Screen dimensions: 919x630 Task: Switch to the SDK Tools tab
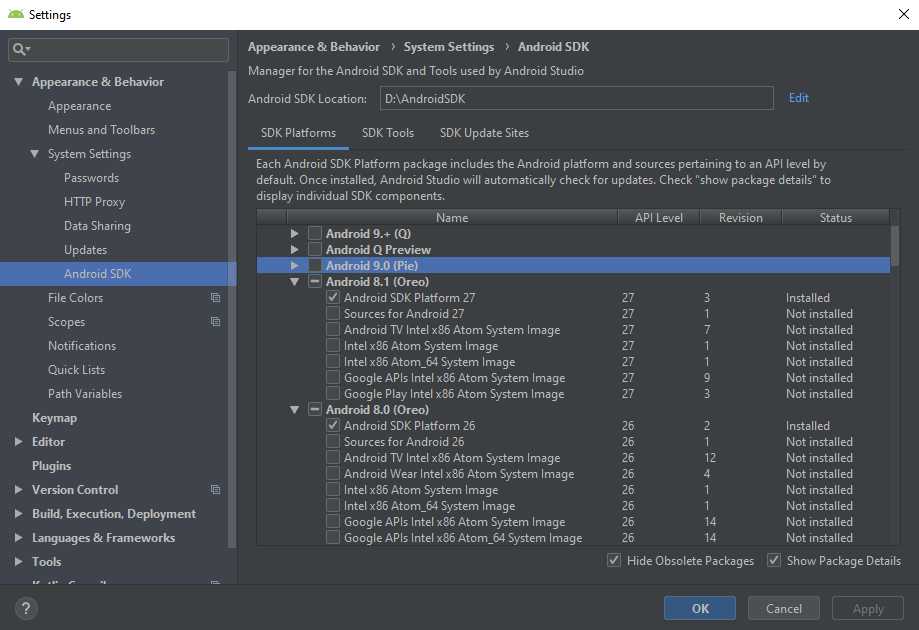point(388,133)
